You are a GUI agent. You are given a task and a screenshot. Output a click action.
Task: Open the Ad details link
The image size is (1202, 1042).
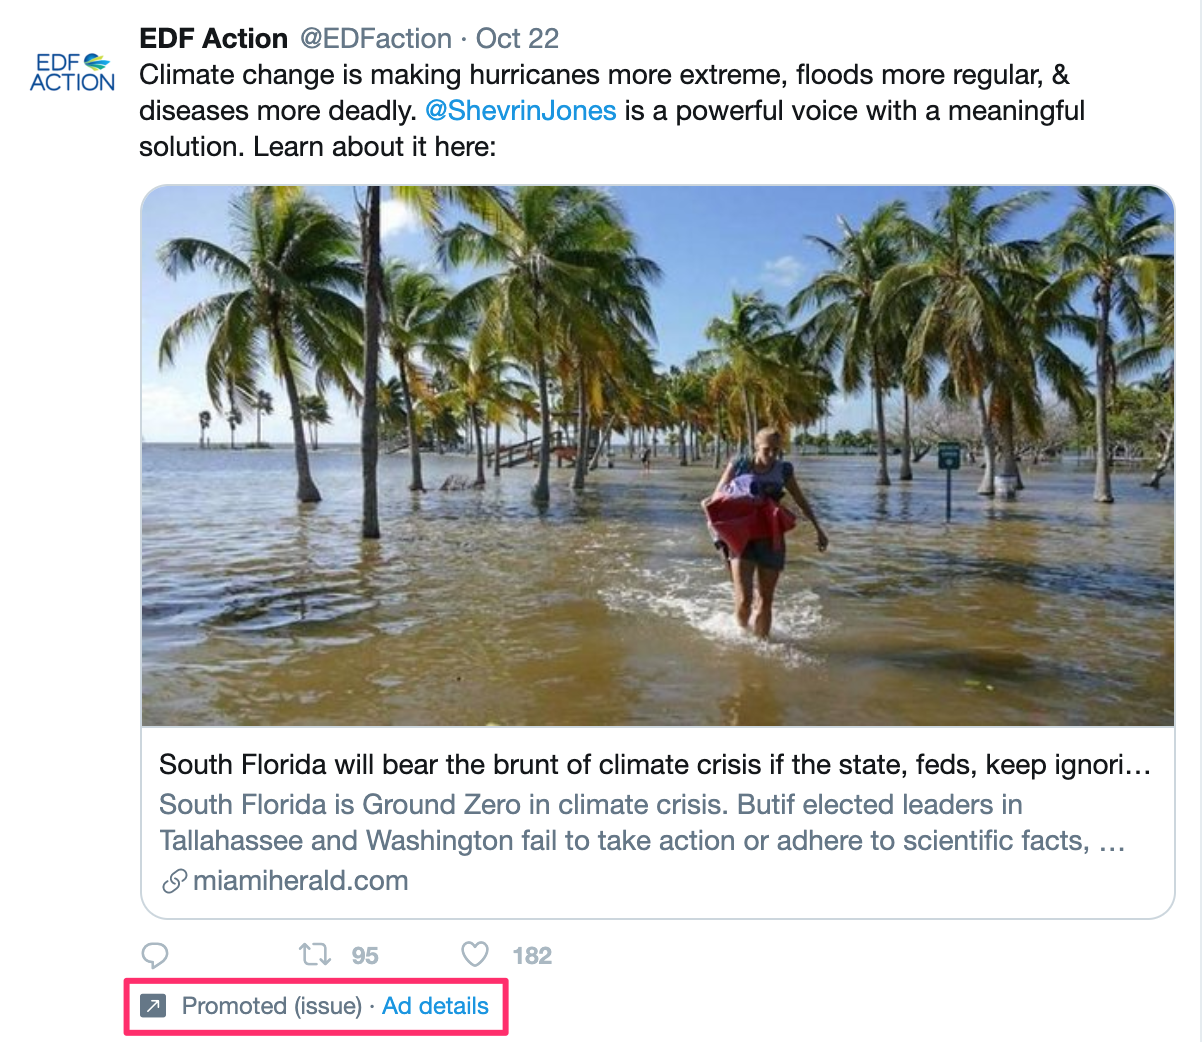(435, 1006)
